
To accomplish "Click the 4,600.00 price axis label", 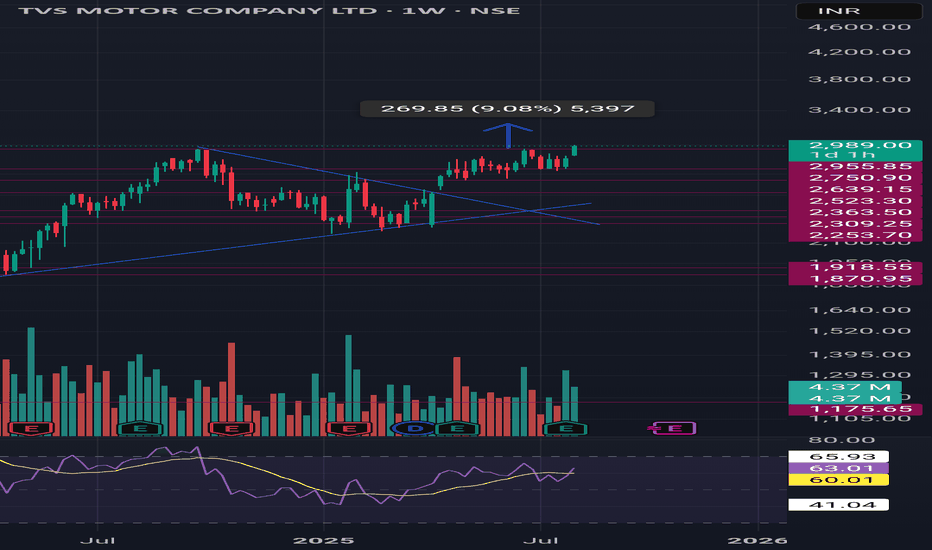I will tap(859, 27).
